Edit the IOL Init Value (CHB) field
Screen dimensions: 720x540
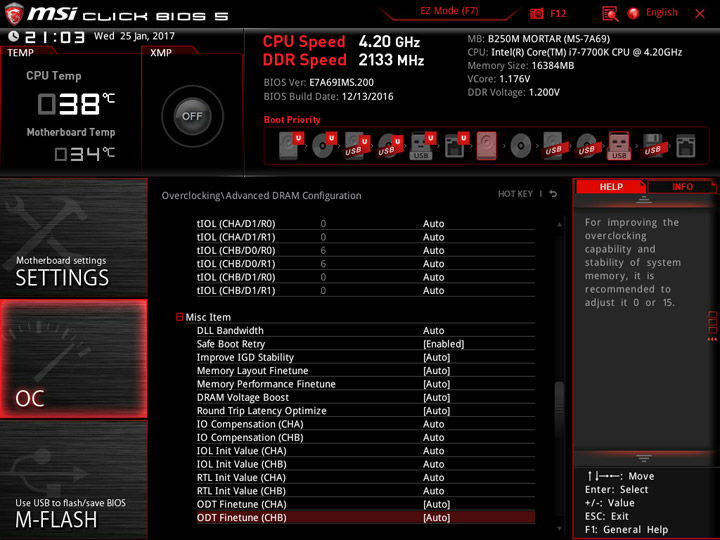(433, 464)
